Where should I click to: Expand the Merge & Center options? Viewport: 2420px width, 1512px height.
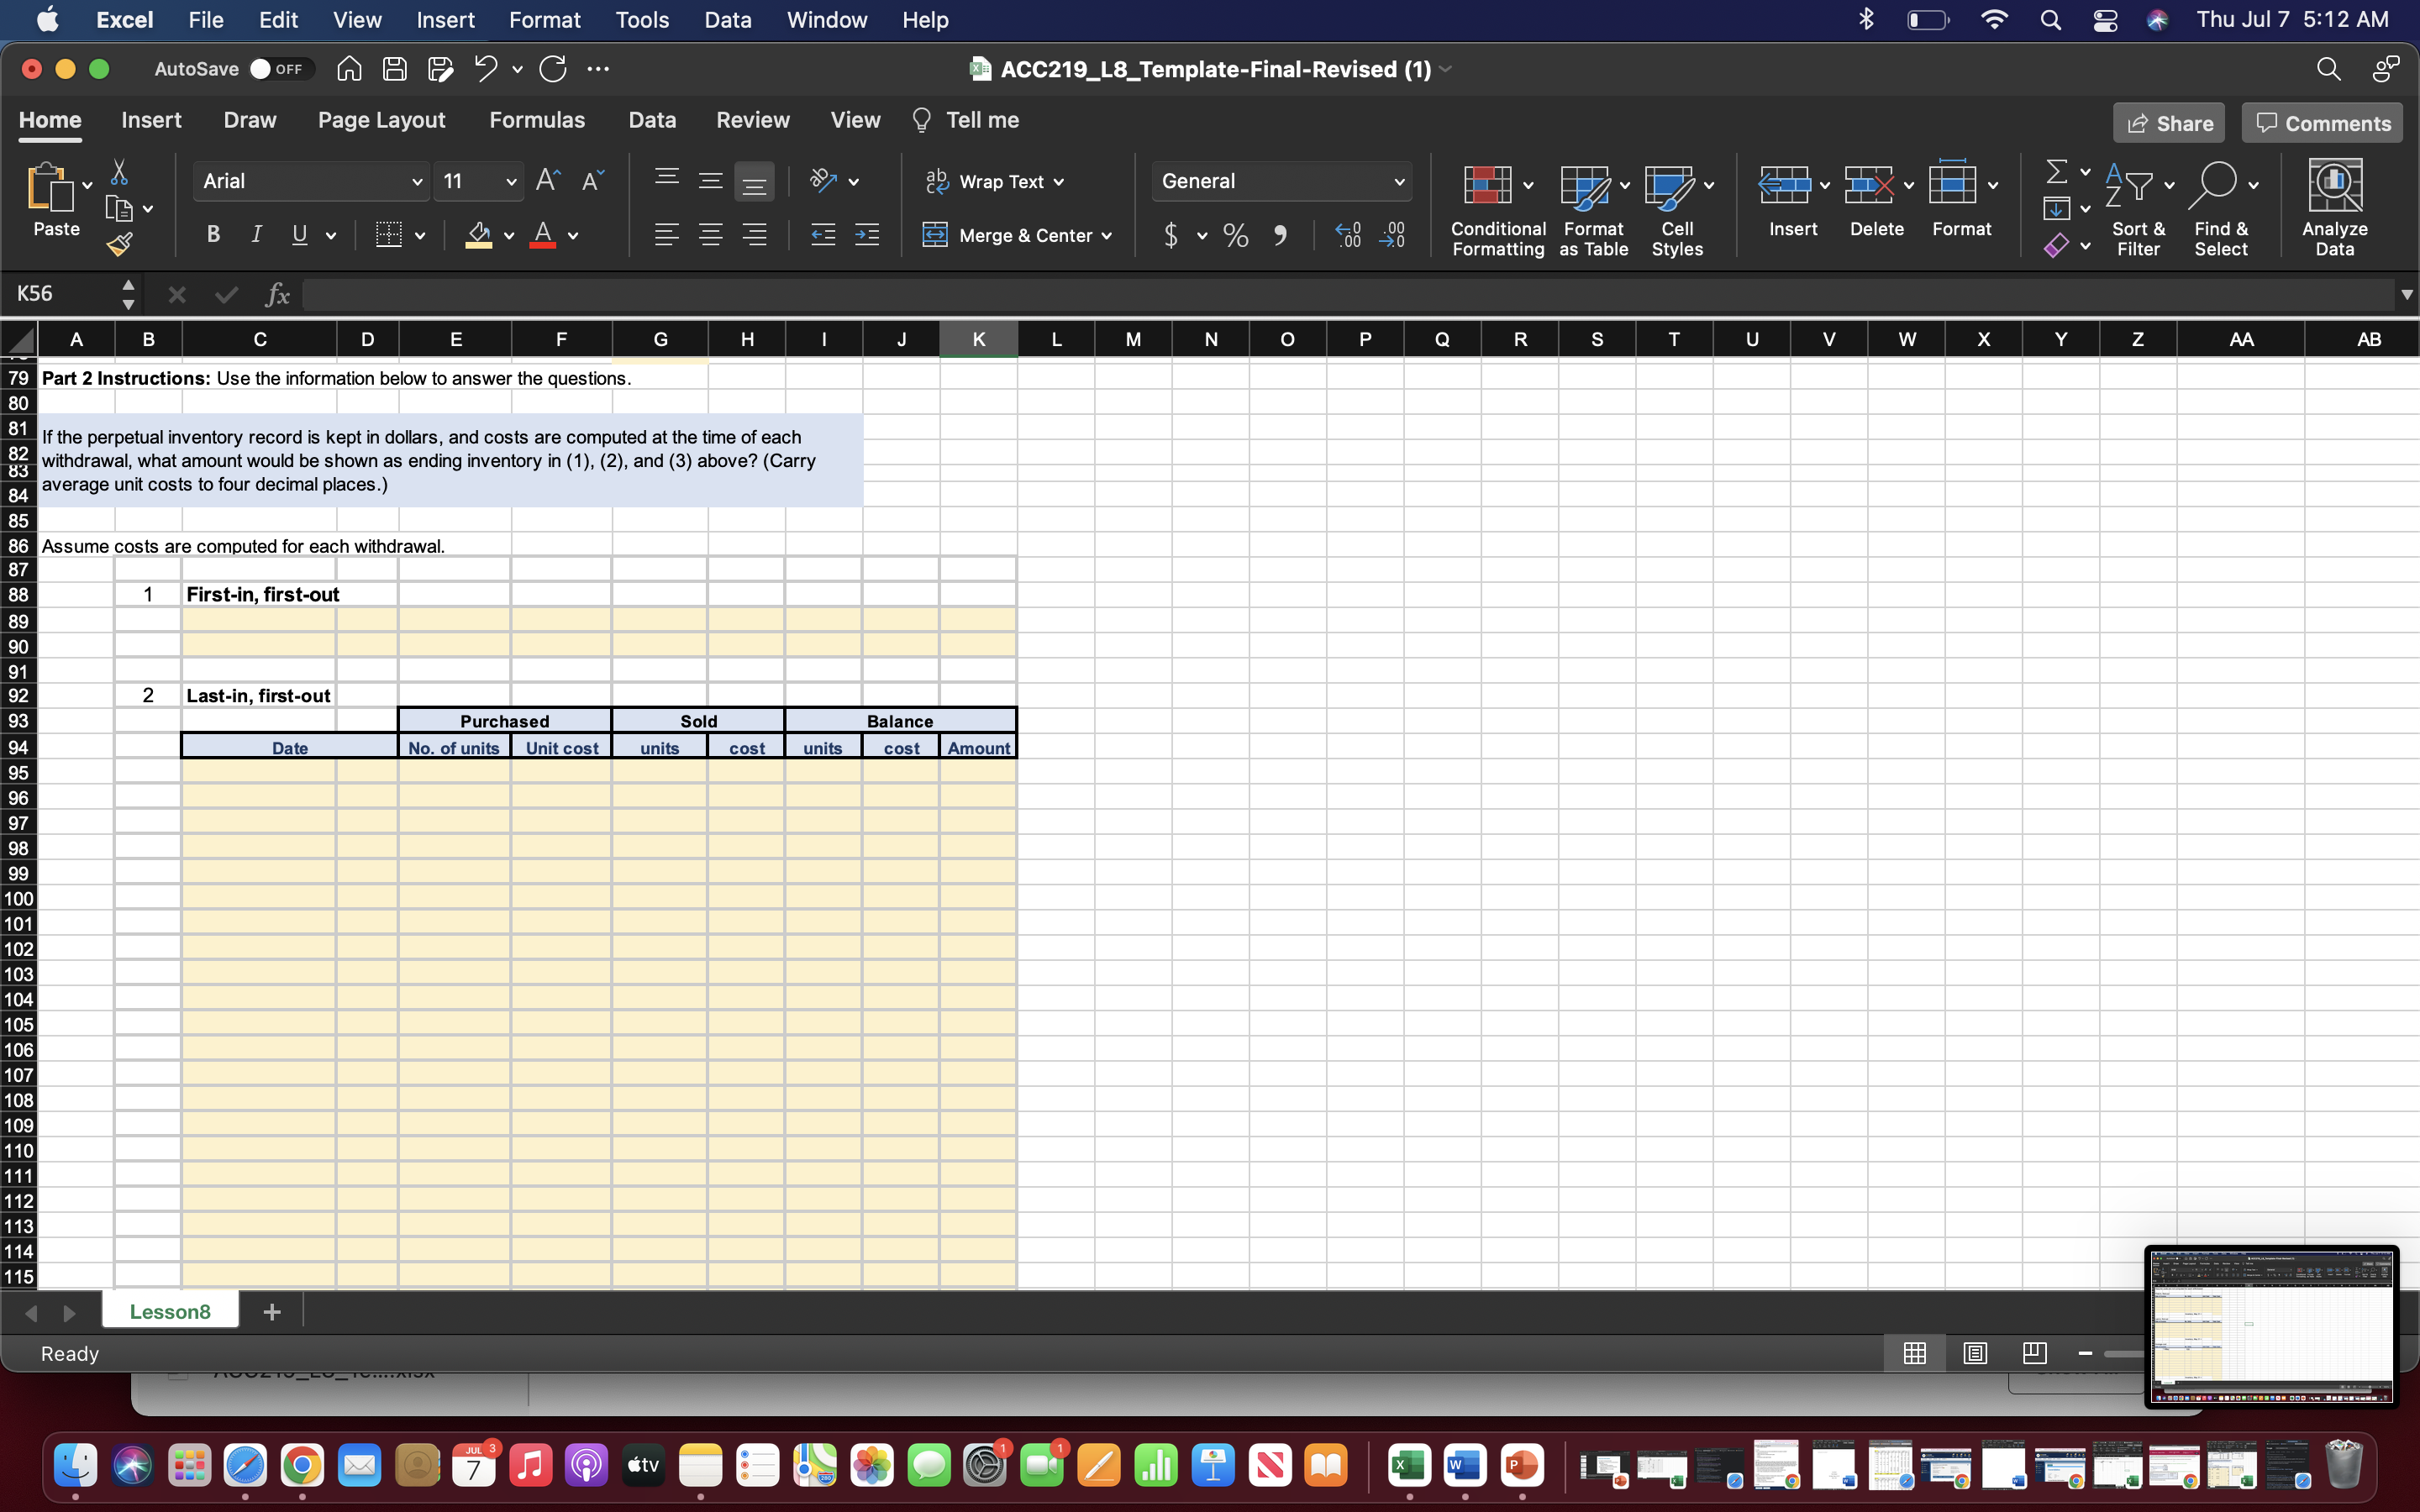(1108, 235)
